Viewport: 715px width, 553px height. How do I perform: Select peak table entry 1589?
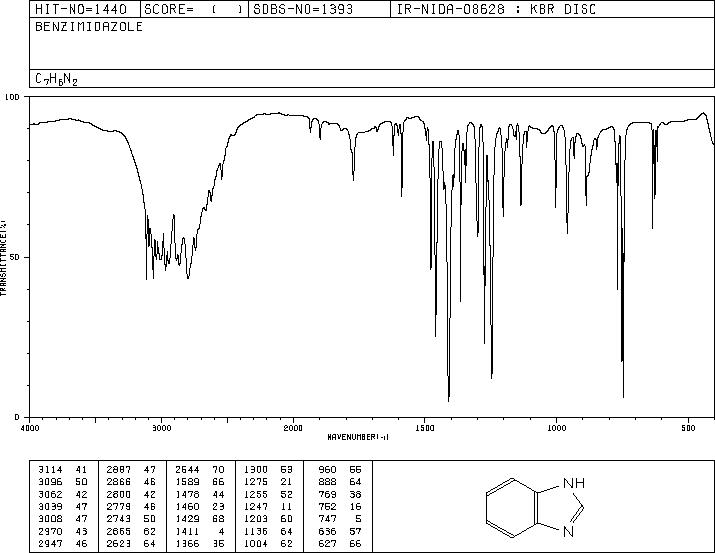tap(200, 482)
